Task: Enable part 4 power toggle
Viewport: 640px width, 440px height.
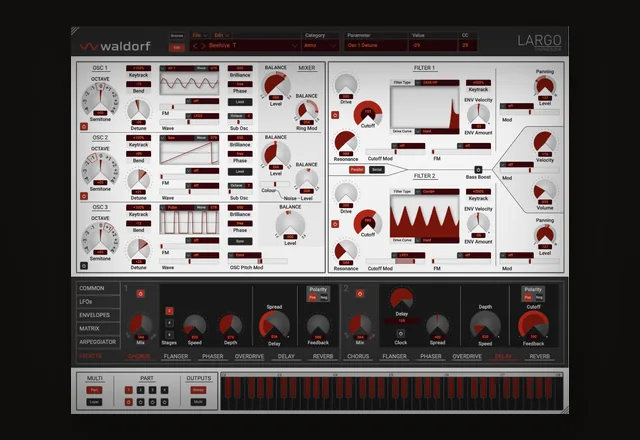Action: click(164, 402)
